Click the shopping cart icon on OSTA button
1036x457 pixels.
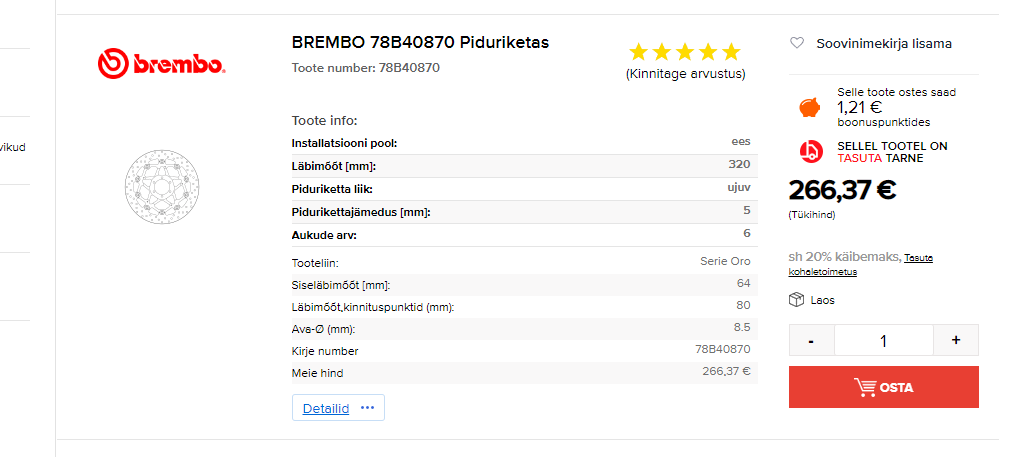864,387
